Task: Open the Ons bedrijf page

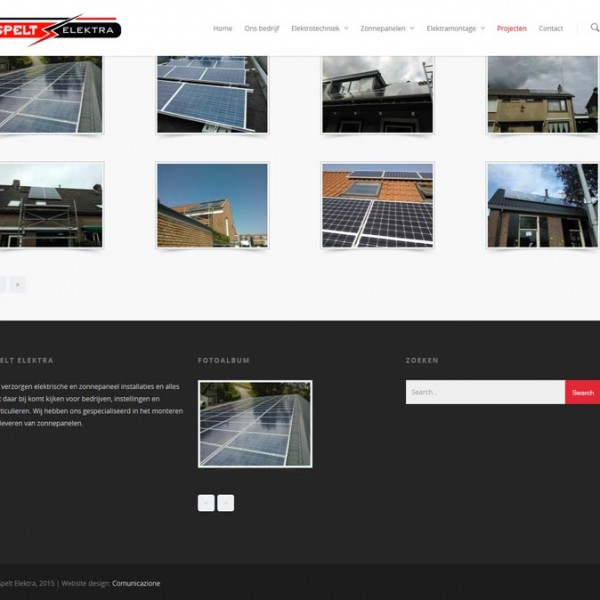Action: (262, 28)
